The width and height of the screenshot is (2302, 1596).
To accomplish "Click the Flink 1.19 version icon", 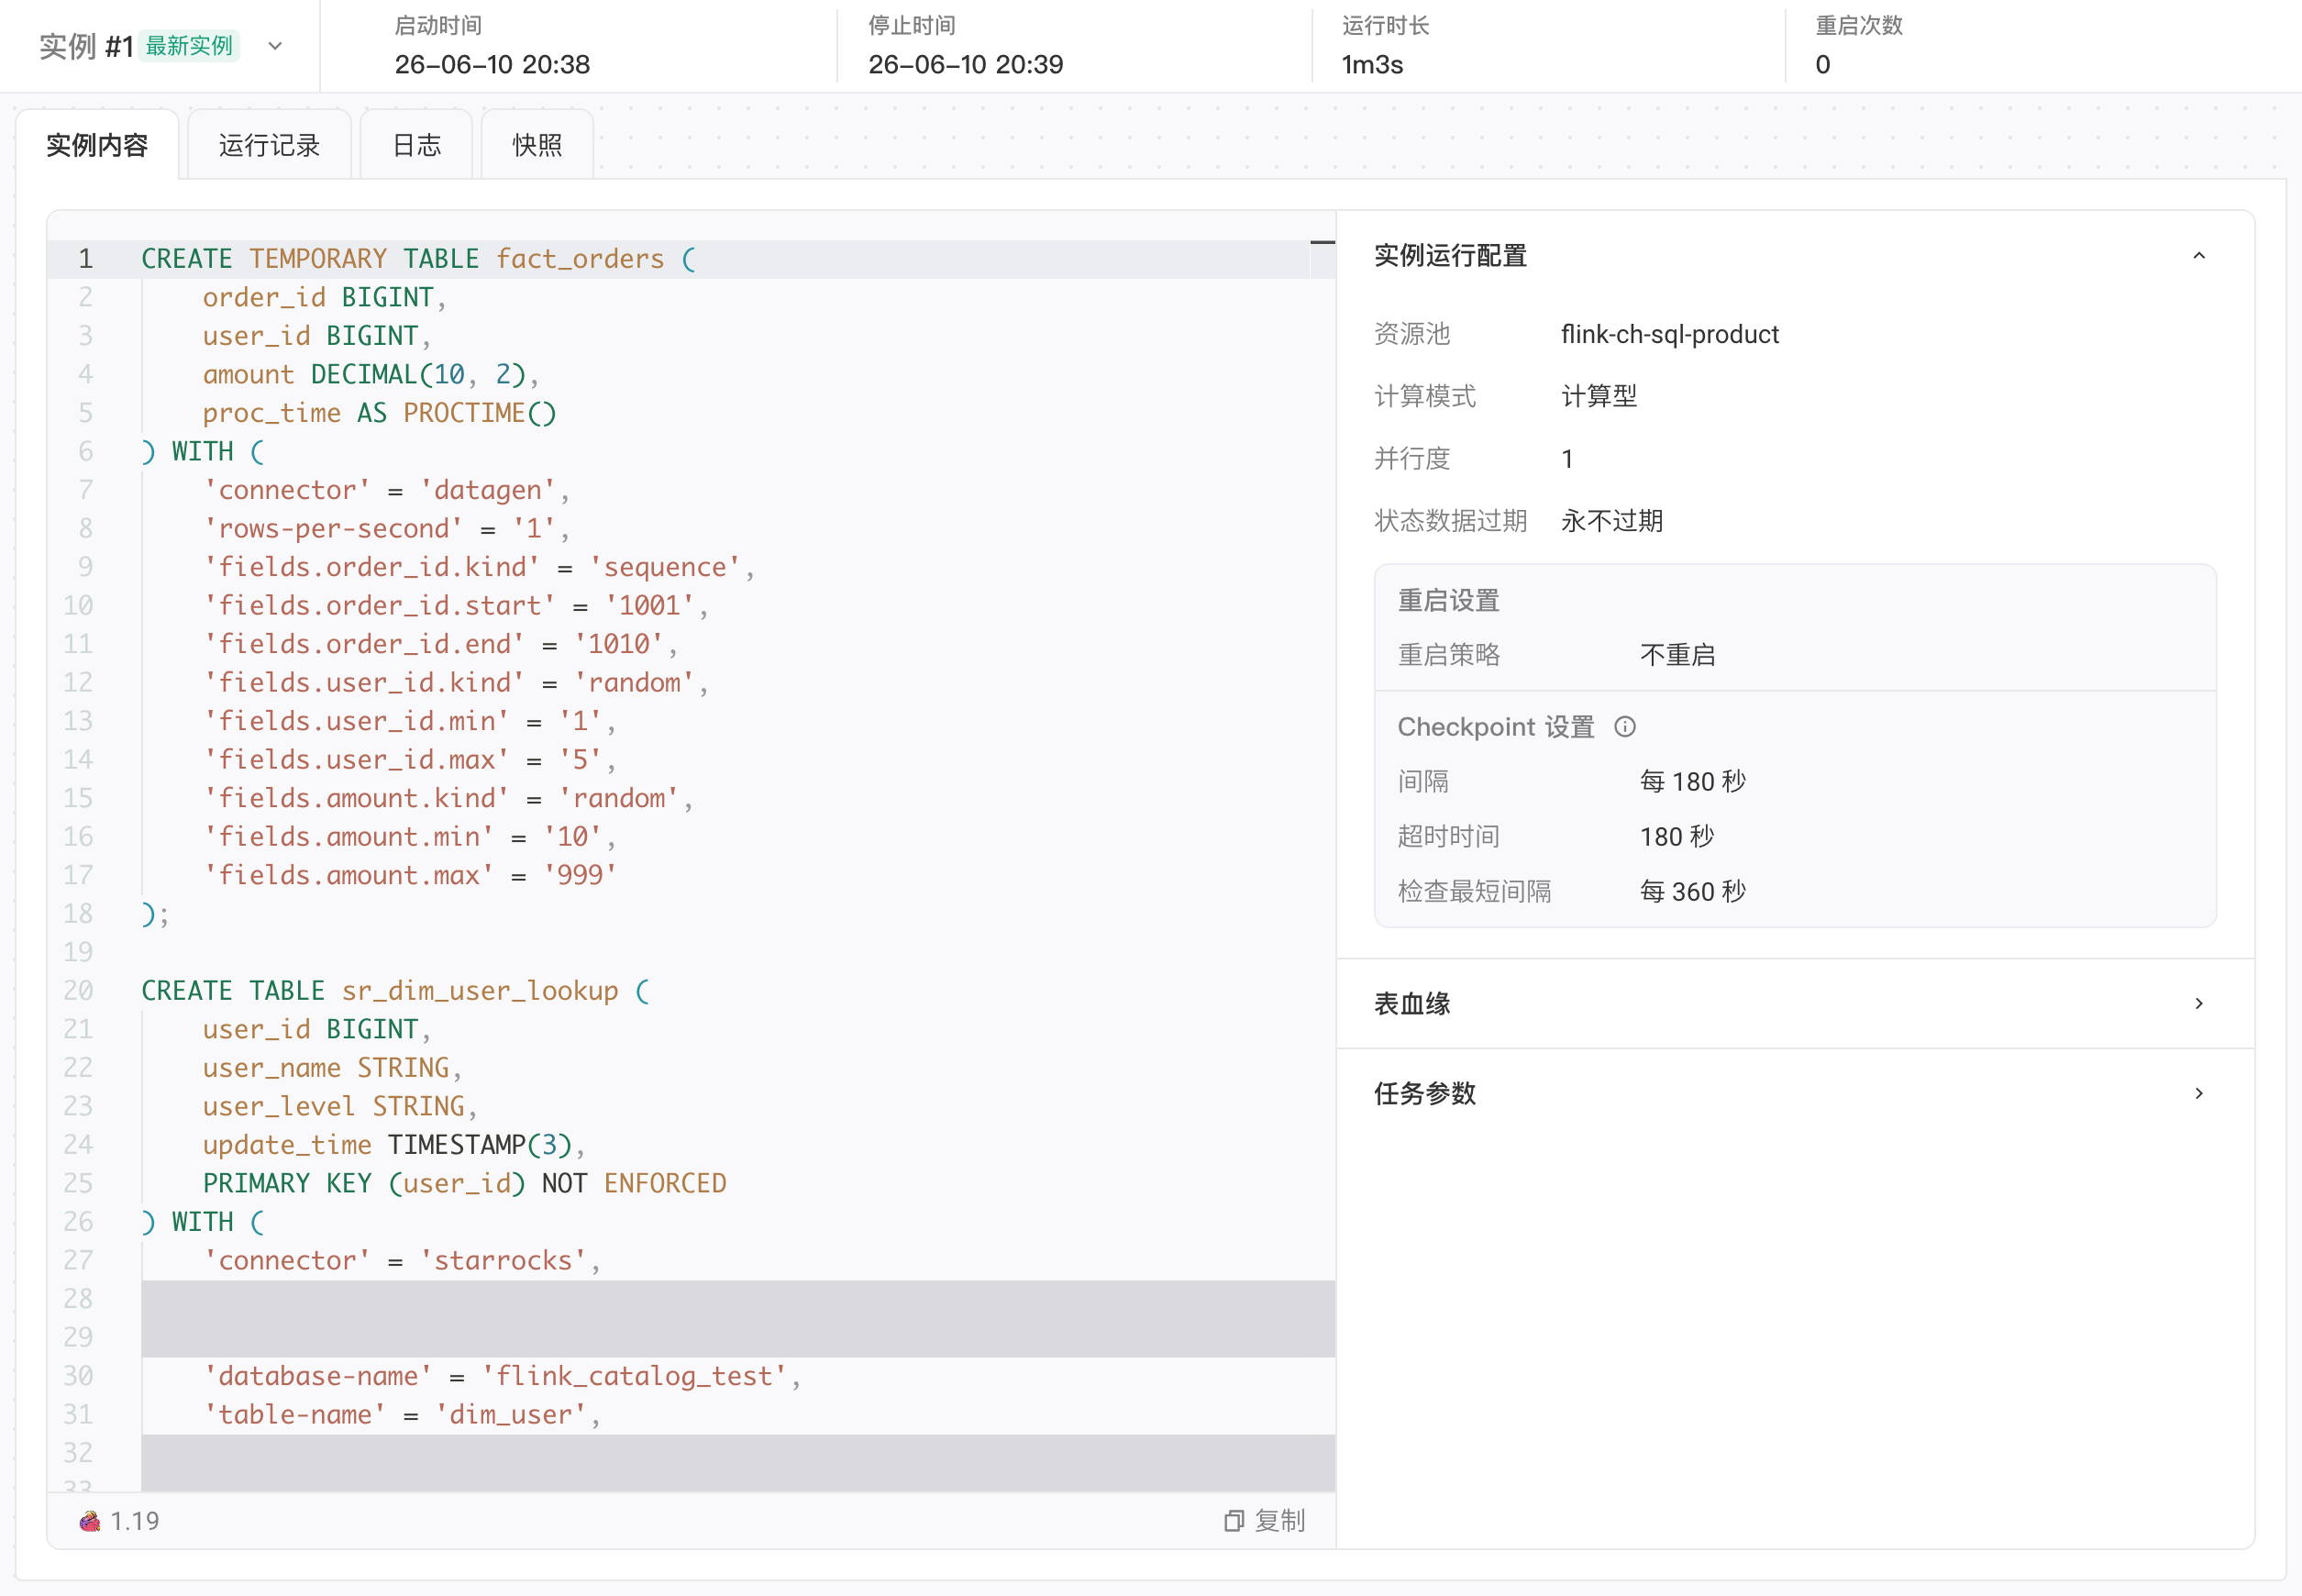I will click(89, 1521).
